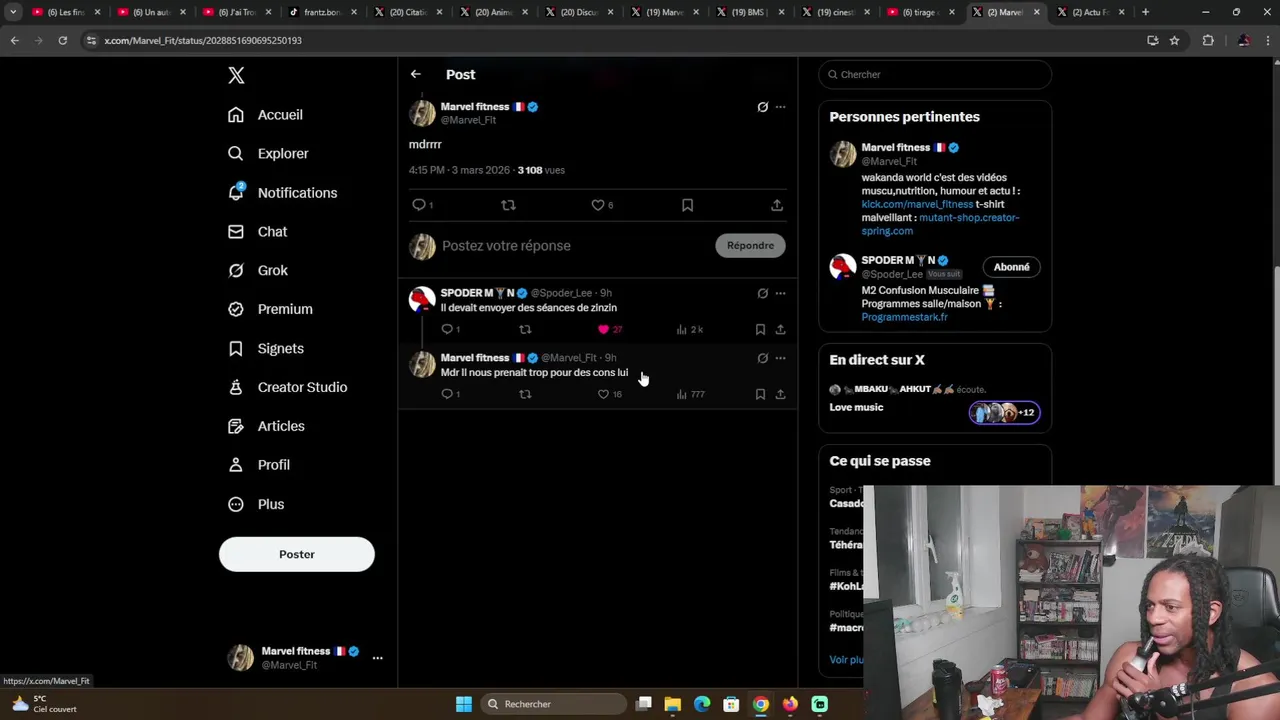Bookmark 'Mdr Il nous prenait' comment
Image resolution: width=1280 pixels, height=720 pixels.
[760, 394]
